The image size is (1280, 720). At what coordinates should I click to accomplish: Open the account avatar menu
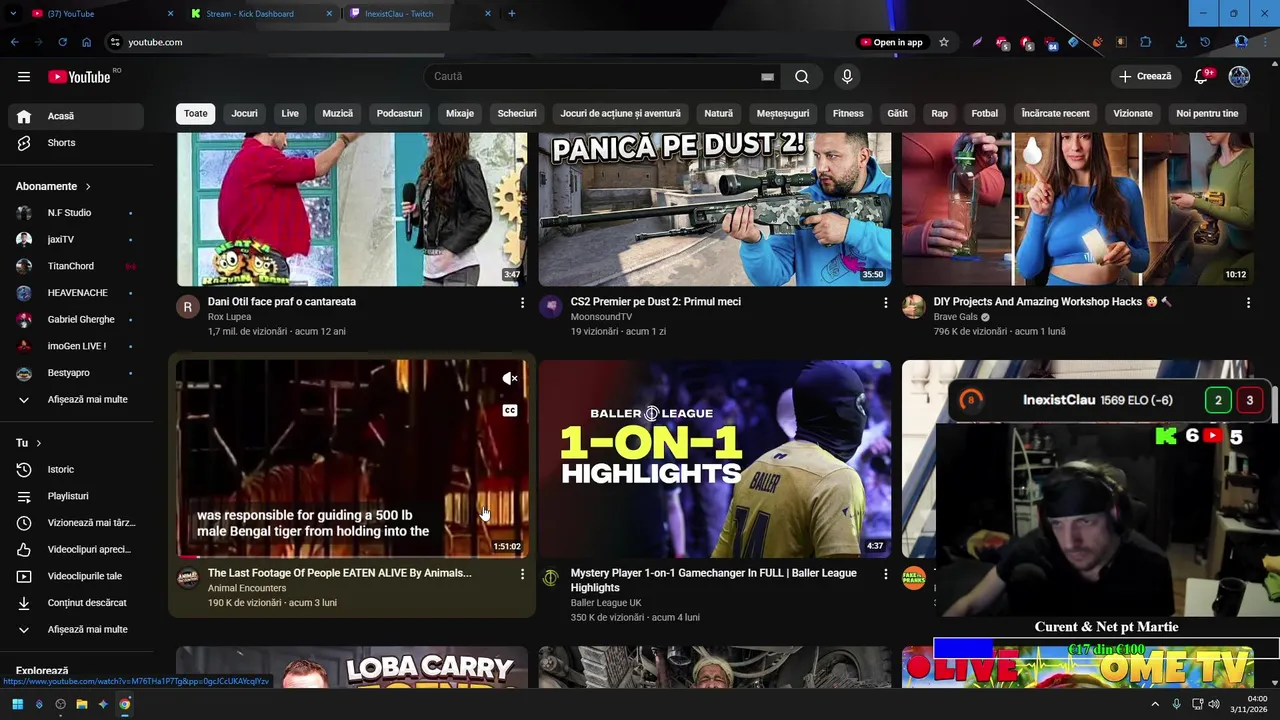(x=1239, y=77)
